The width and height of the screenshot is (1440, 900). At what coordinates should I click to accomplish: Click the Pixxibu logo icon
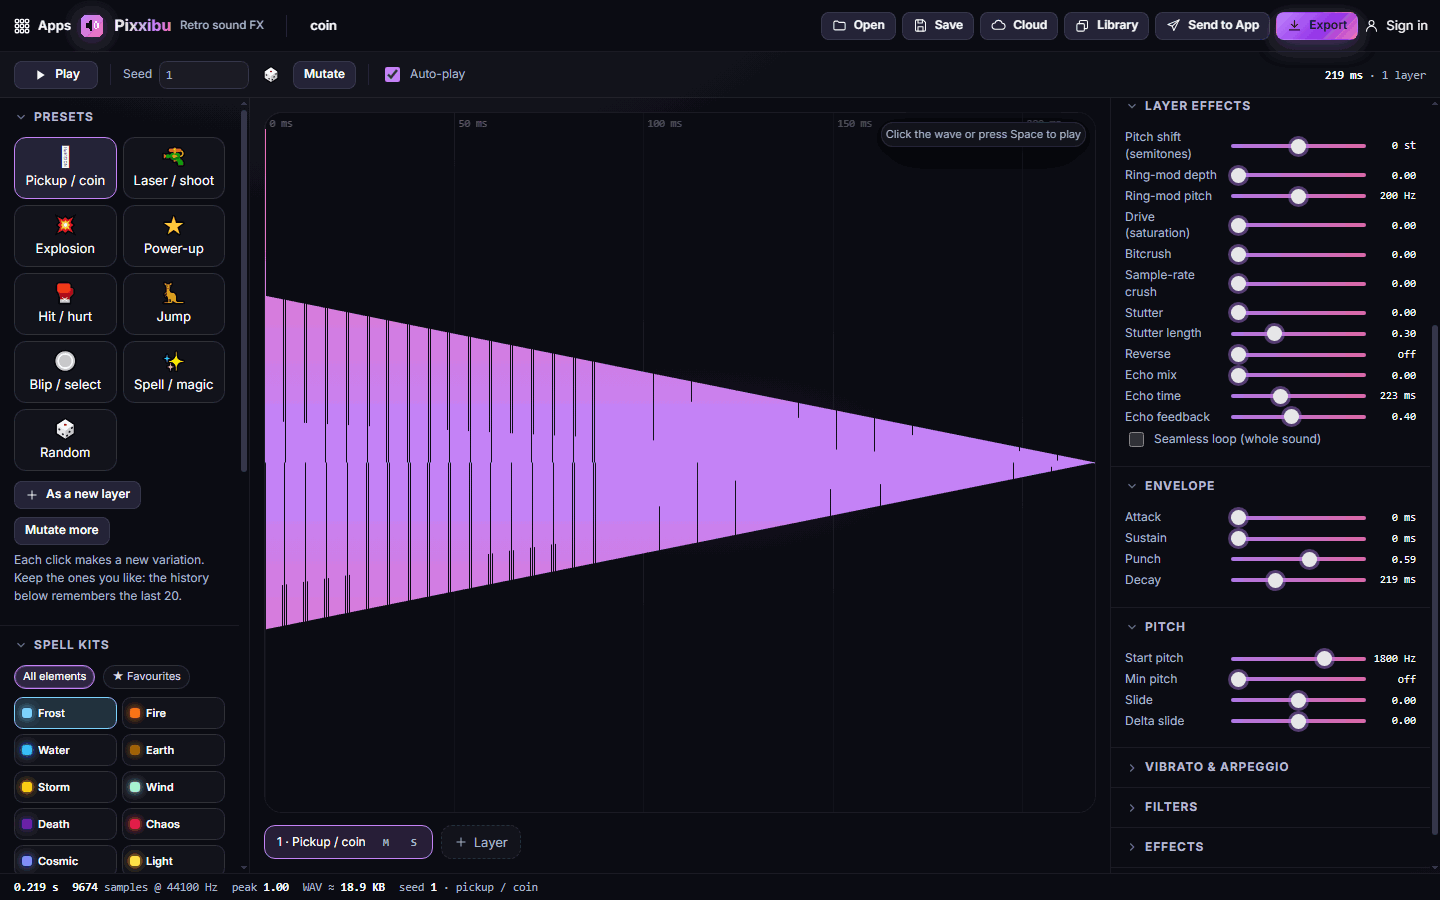[x=92, y=26]
